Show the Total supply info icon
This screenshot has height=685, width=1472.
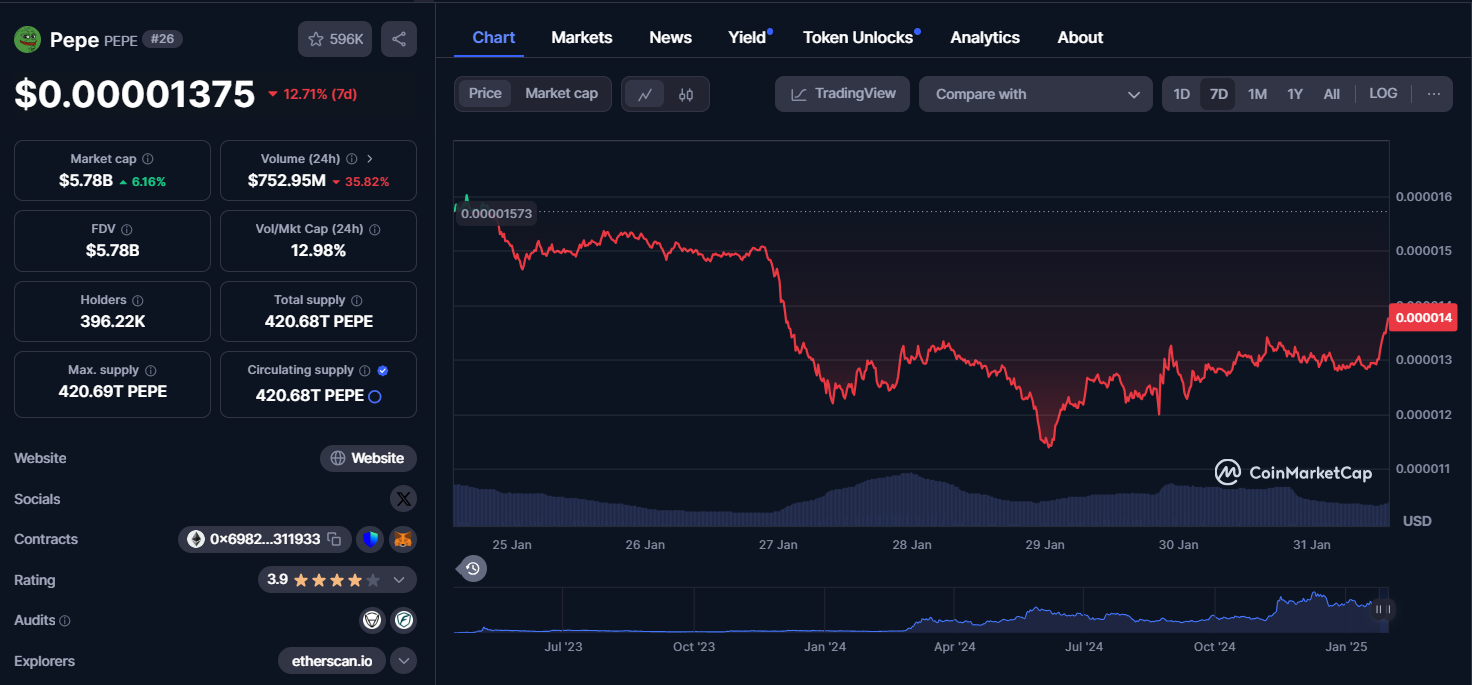coord(357,300)
